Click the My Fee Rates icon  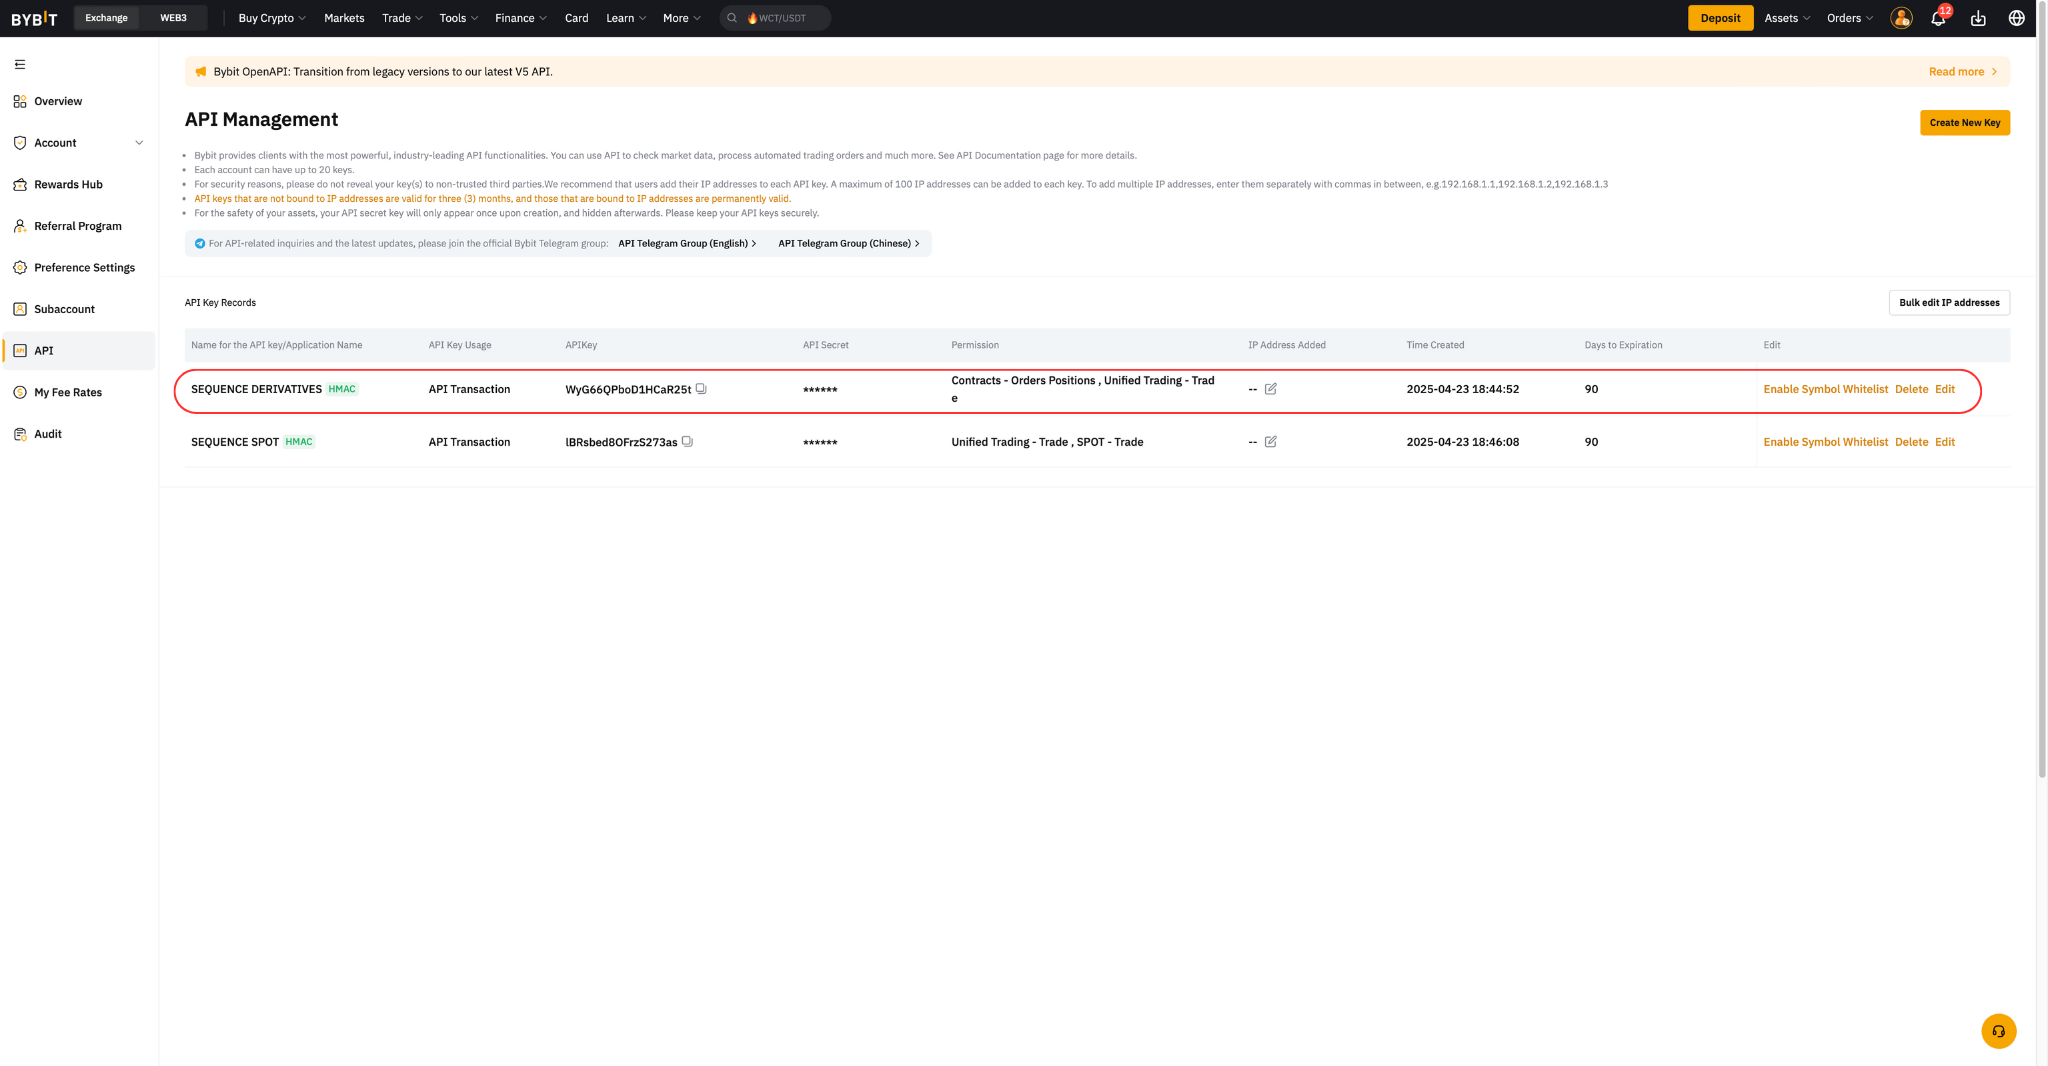pos(20,392)
